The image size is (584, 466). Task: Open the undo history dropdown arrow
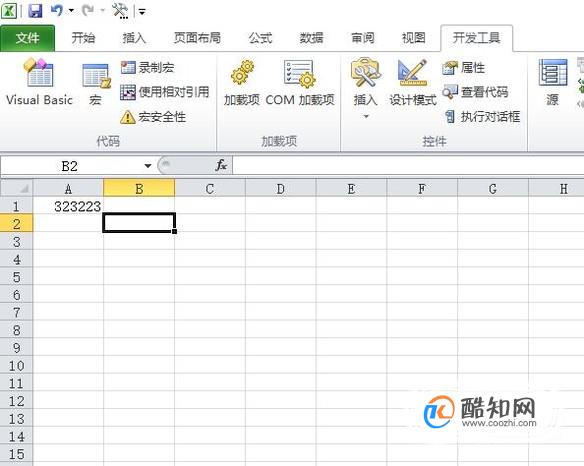[71, 10]
